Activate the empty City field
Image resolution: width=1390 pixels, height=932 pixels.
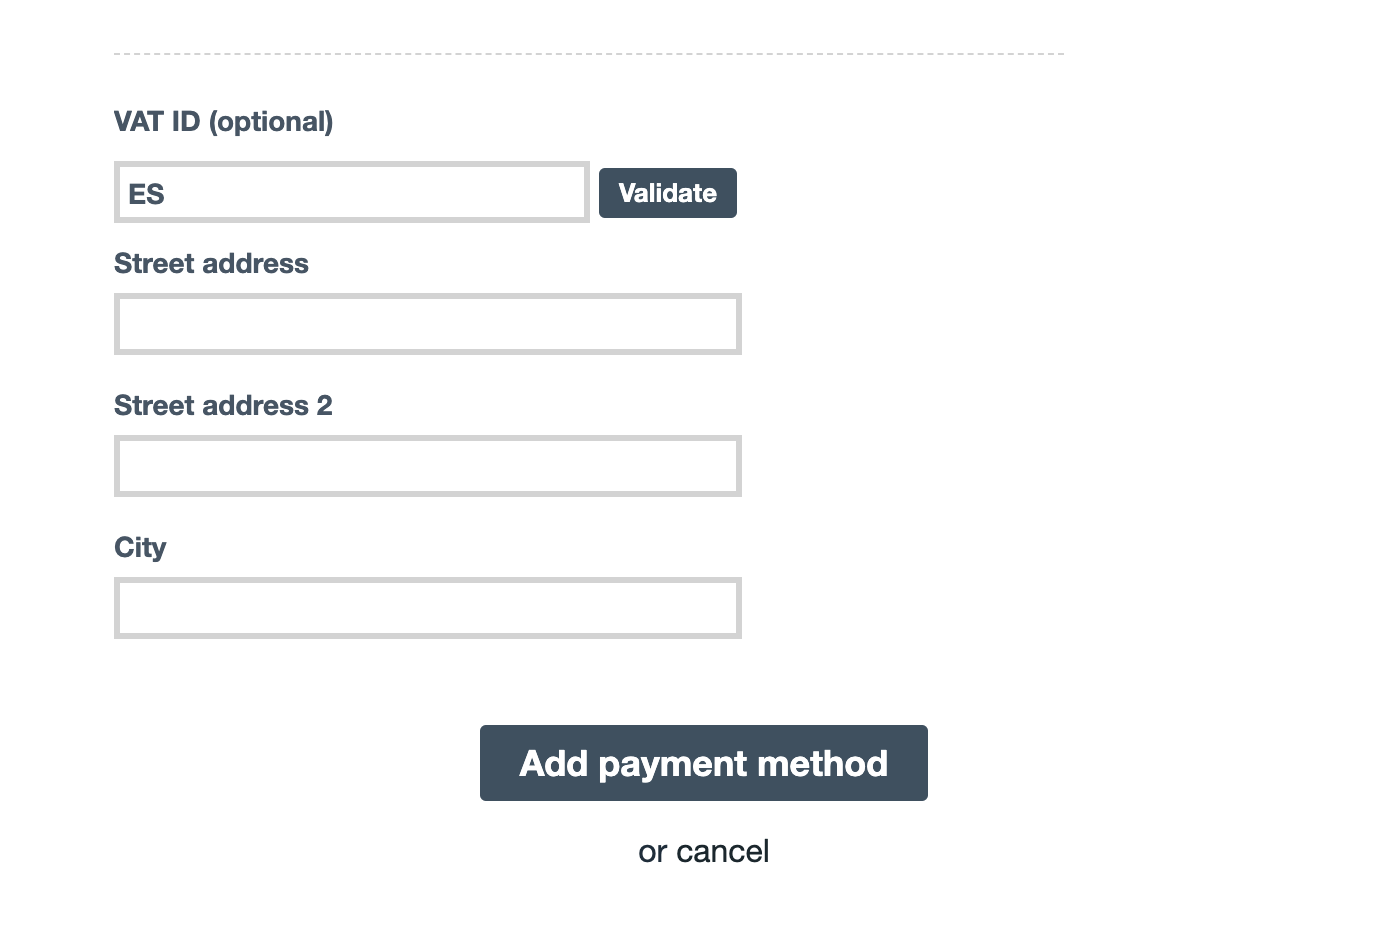(427, 608)
